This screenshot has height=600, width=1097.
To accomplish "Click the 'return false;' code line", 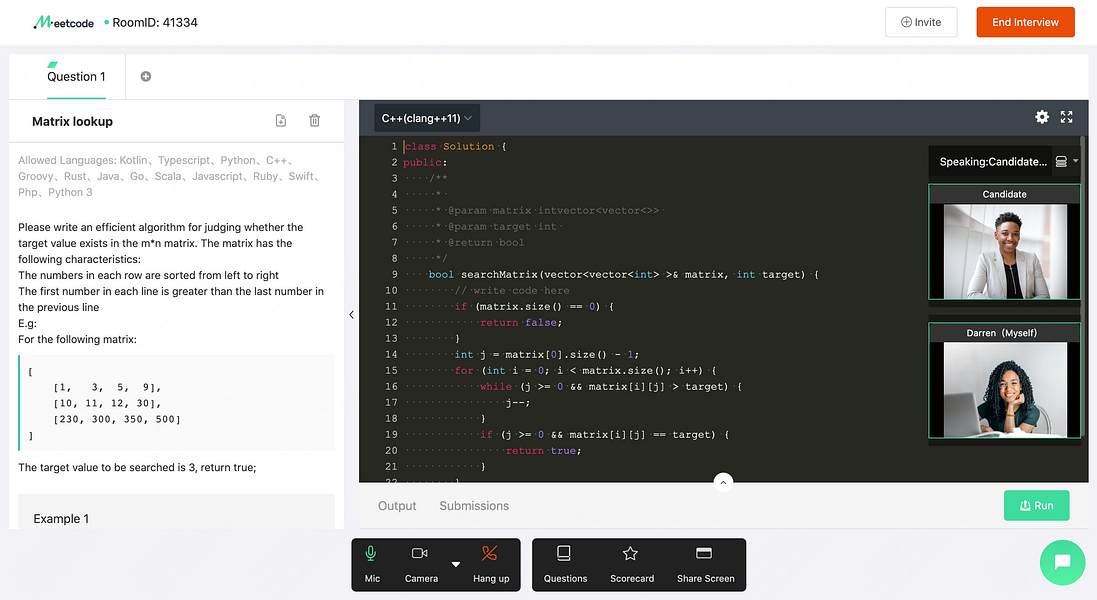I will tap(521, 322).
